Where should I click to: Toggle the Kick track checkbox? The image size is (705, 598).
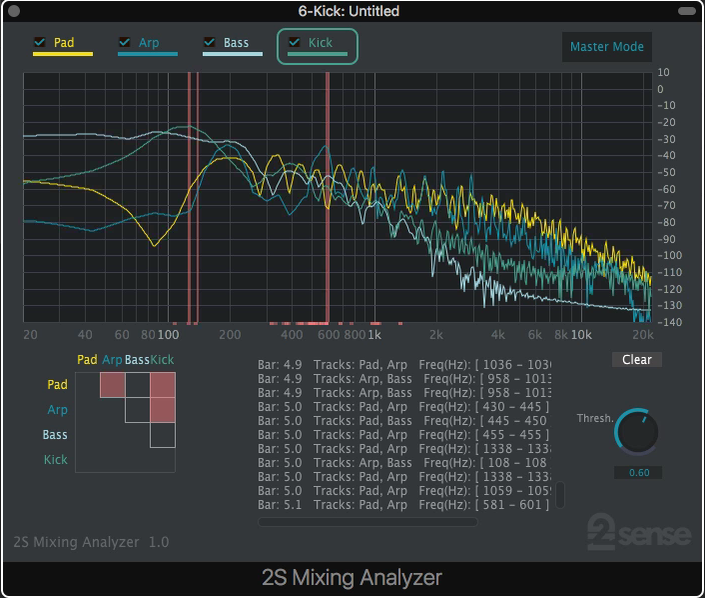(294, 42)
